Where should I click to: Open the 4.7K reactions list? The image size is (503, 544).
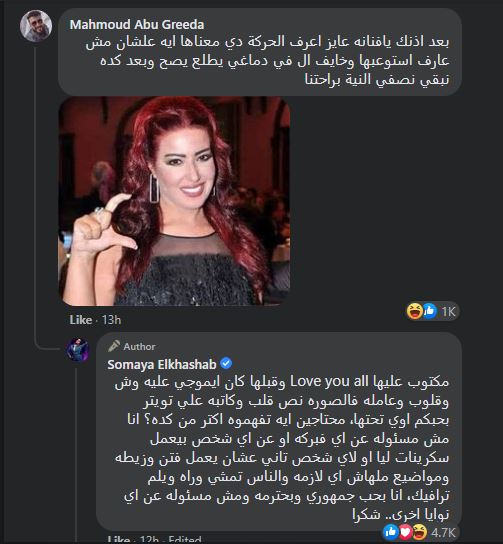(x=443, y=532)
